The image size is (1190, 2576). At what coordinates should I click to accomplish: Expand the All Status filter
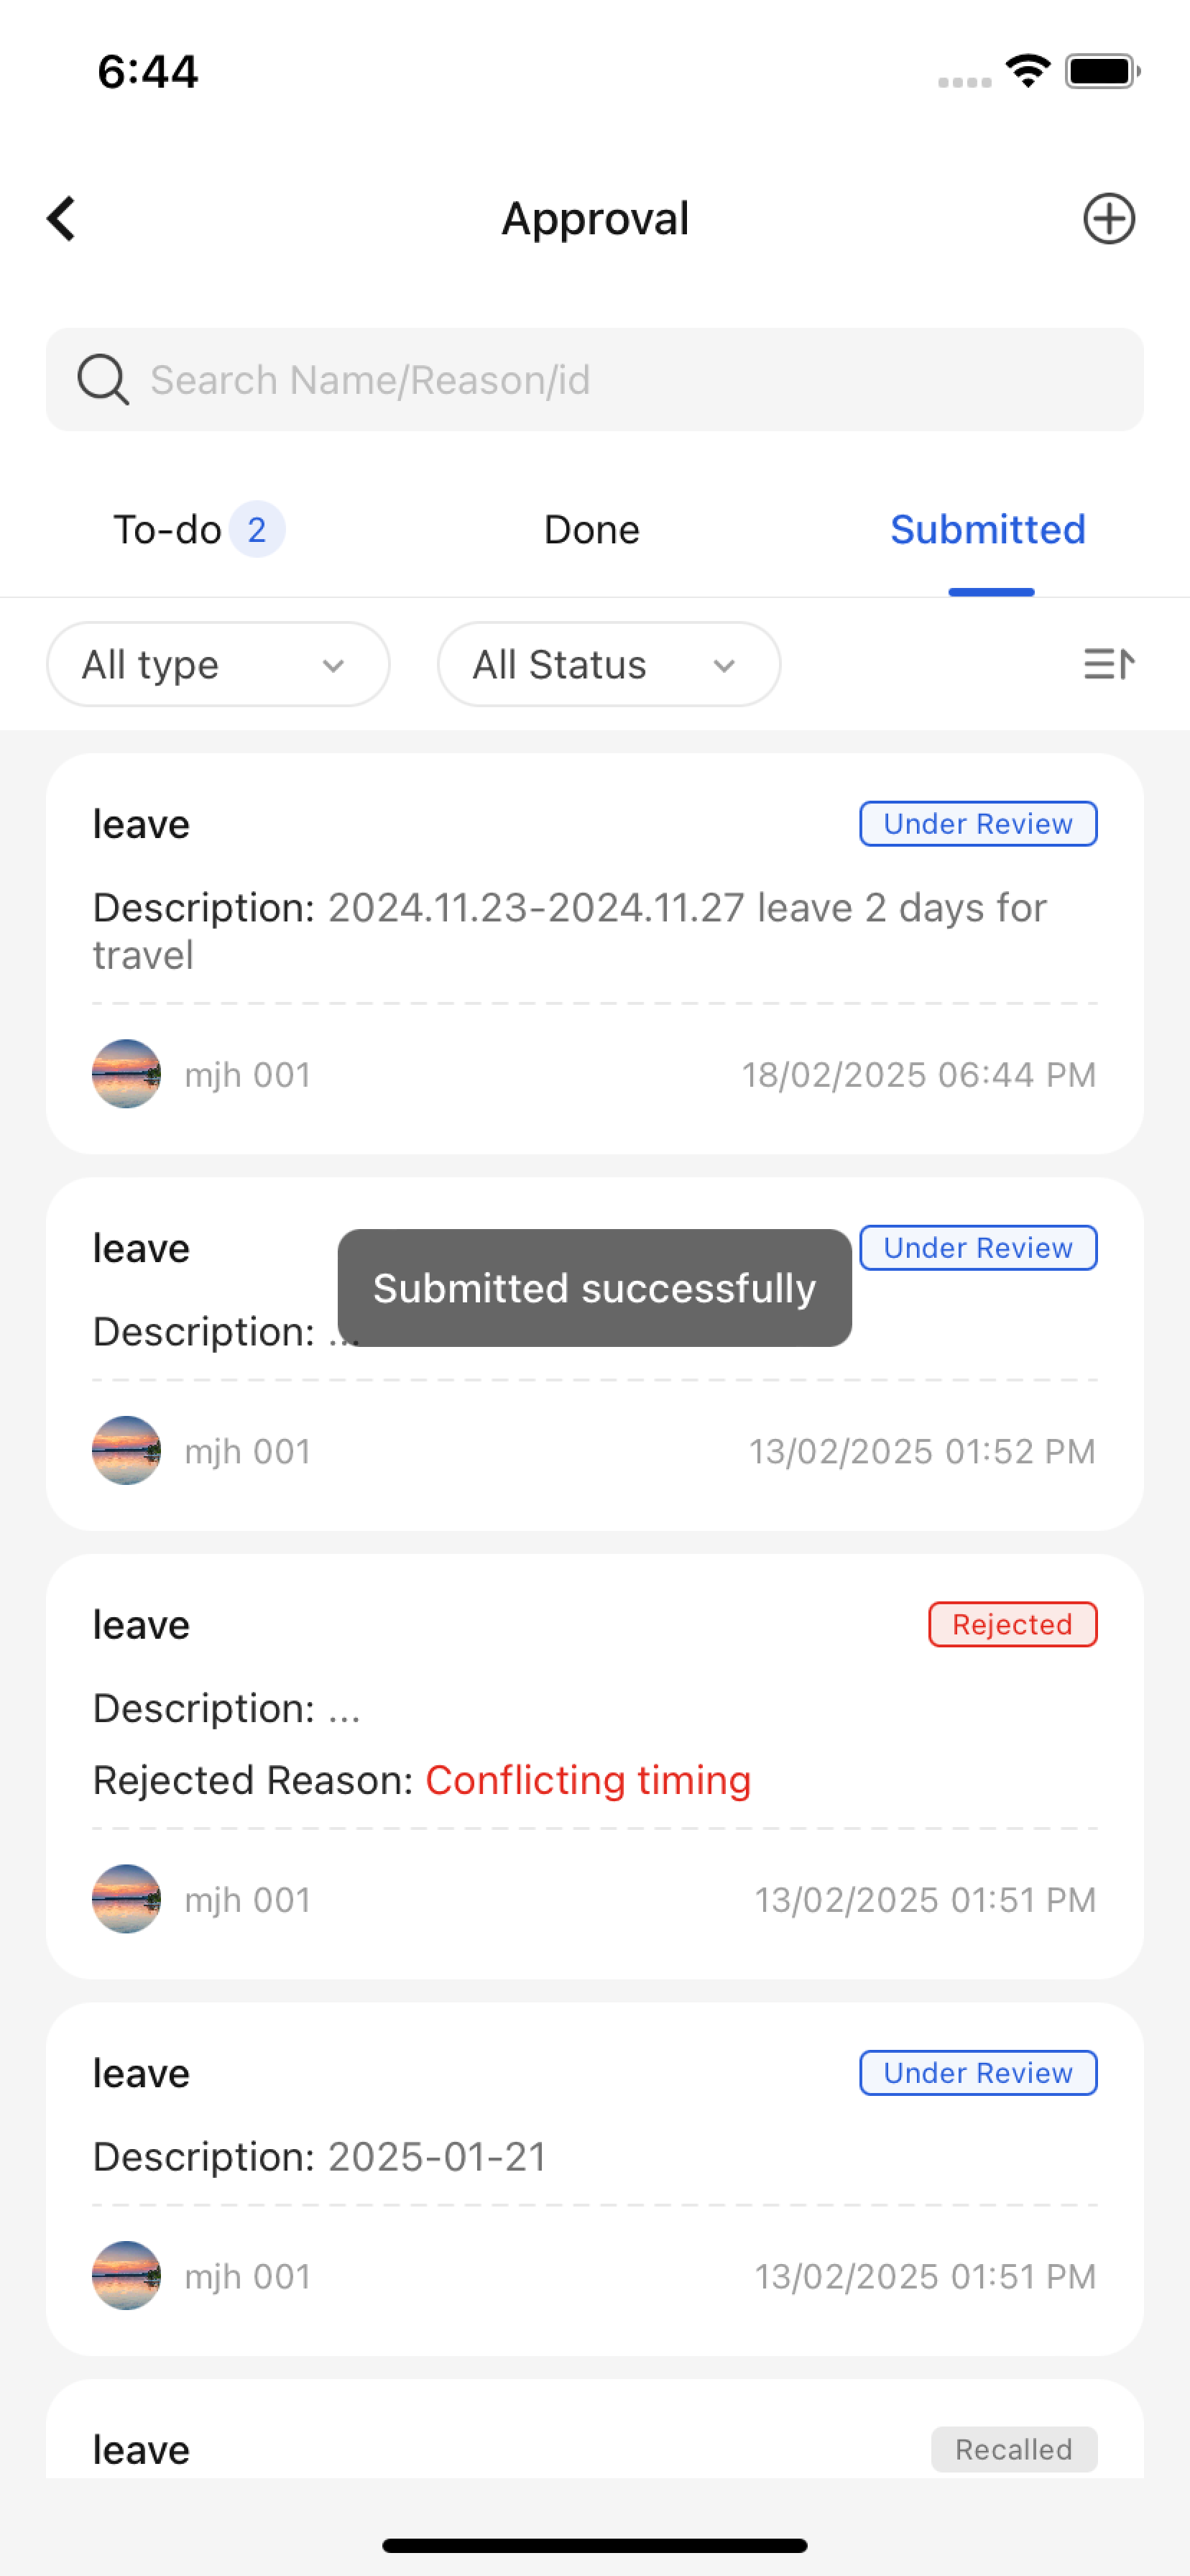[x=608, y=664]
